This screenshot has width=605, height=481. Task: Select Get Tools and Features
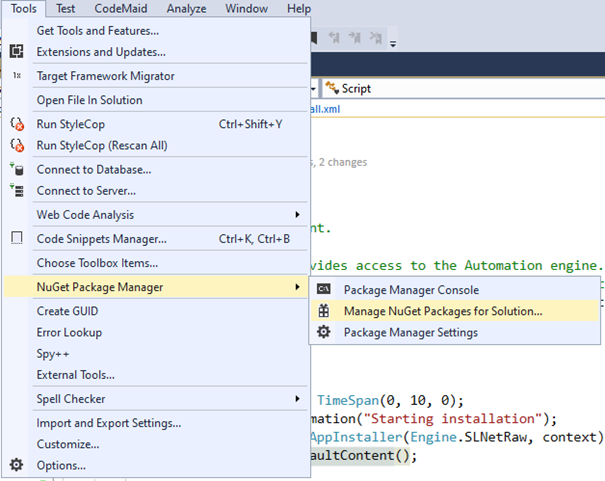(156, 30)
